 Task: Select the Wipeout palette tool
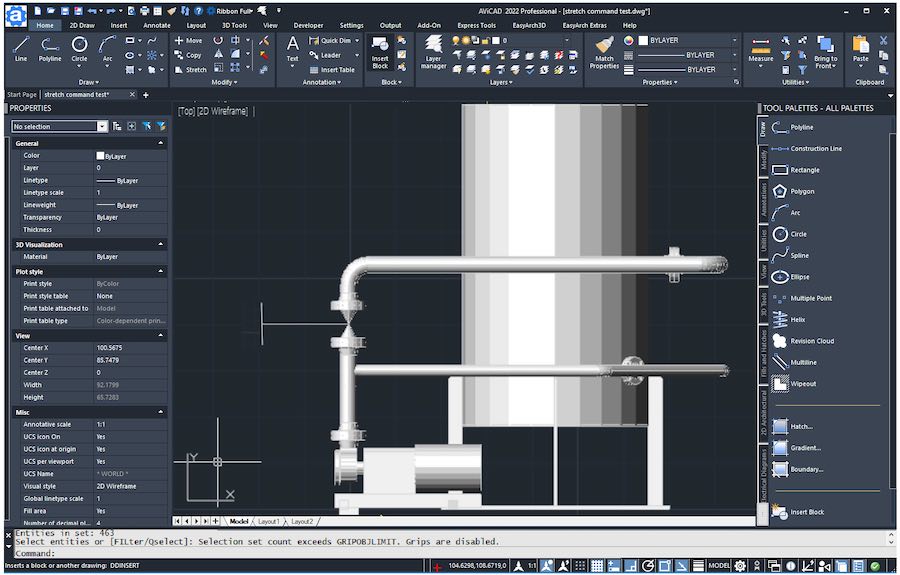coord(802,384)
